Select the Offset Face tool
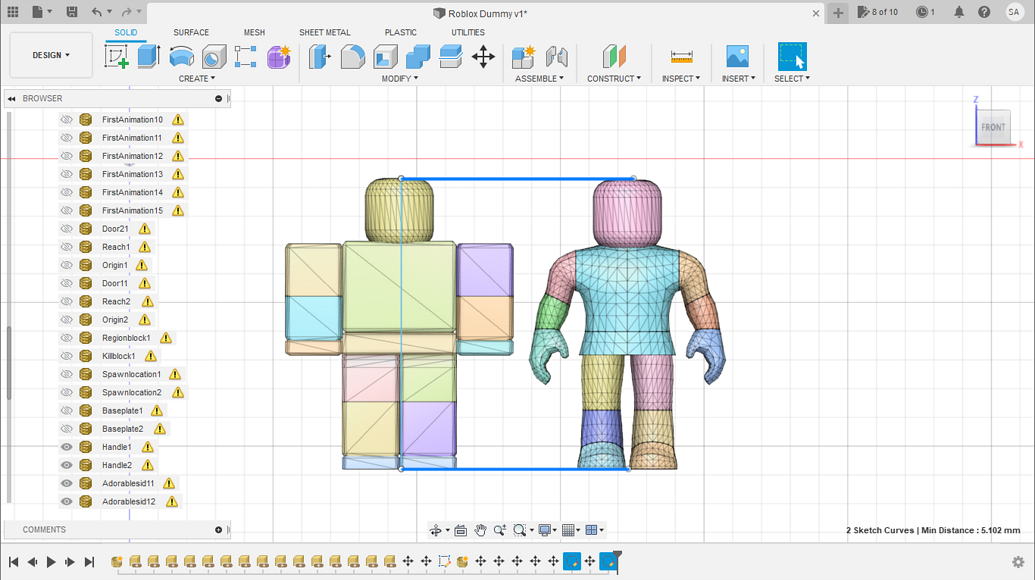Image resolution: width=1035 pixels, height=580 pixels. 450,57
